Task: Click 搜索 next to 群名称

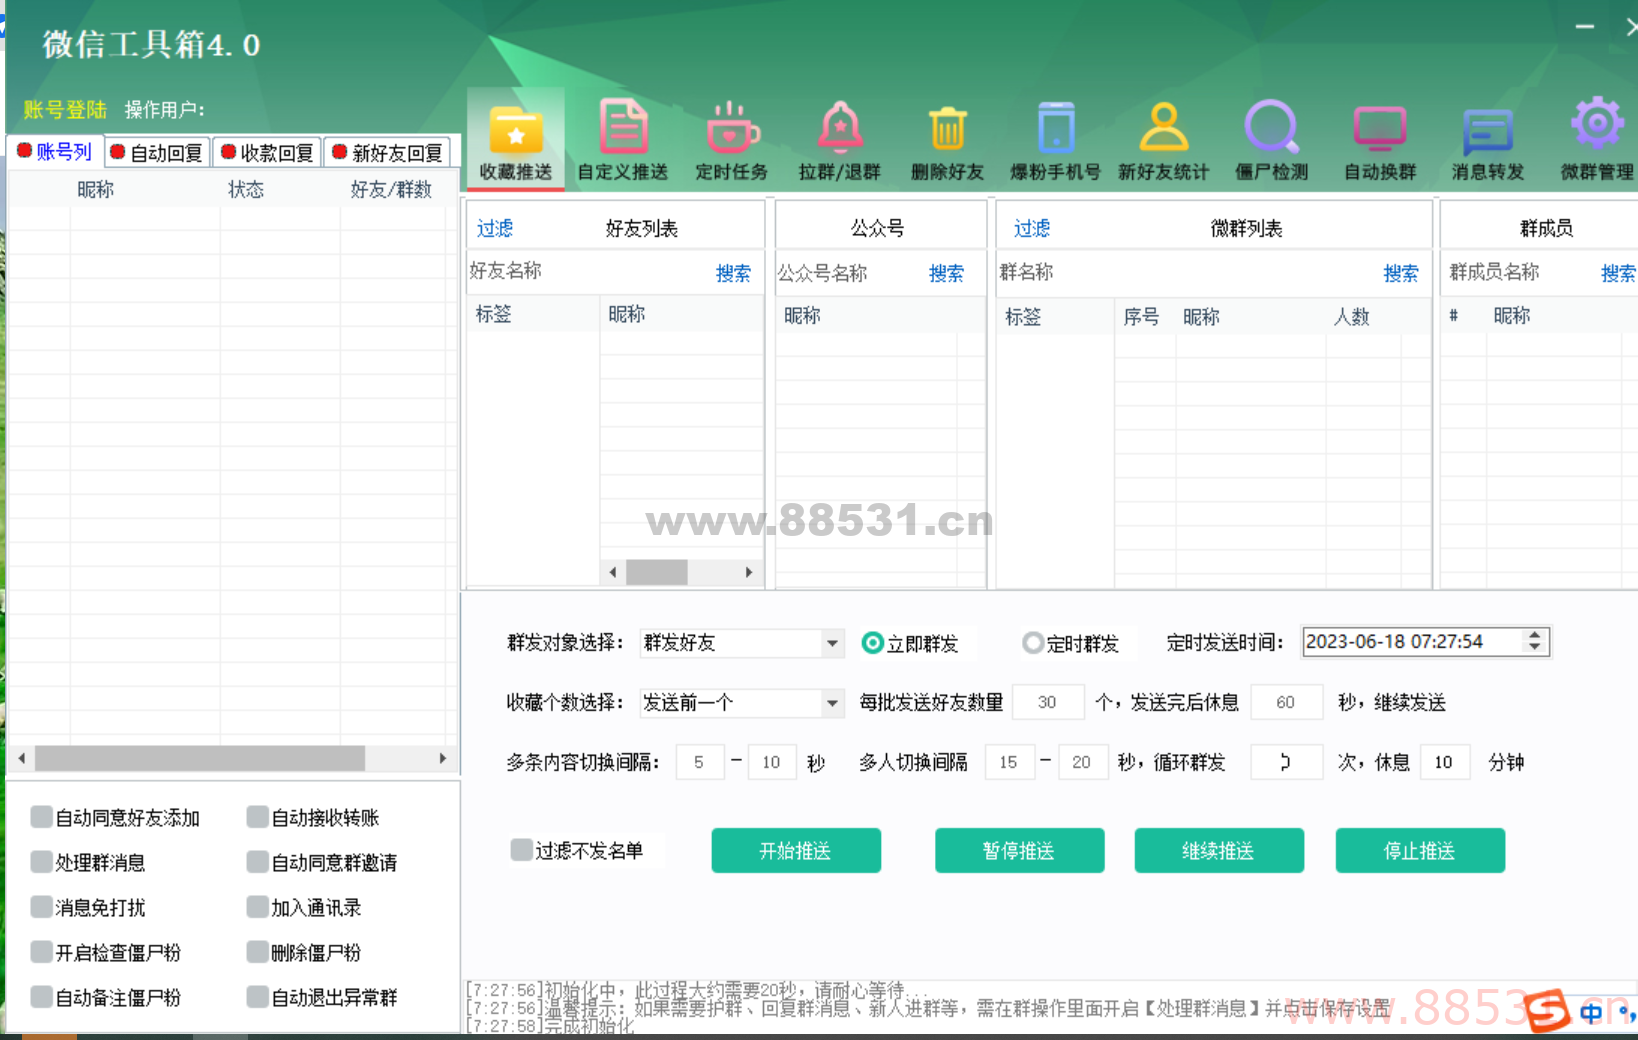Action: (x=1401, y=273)
